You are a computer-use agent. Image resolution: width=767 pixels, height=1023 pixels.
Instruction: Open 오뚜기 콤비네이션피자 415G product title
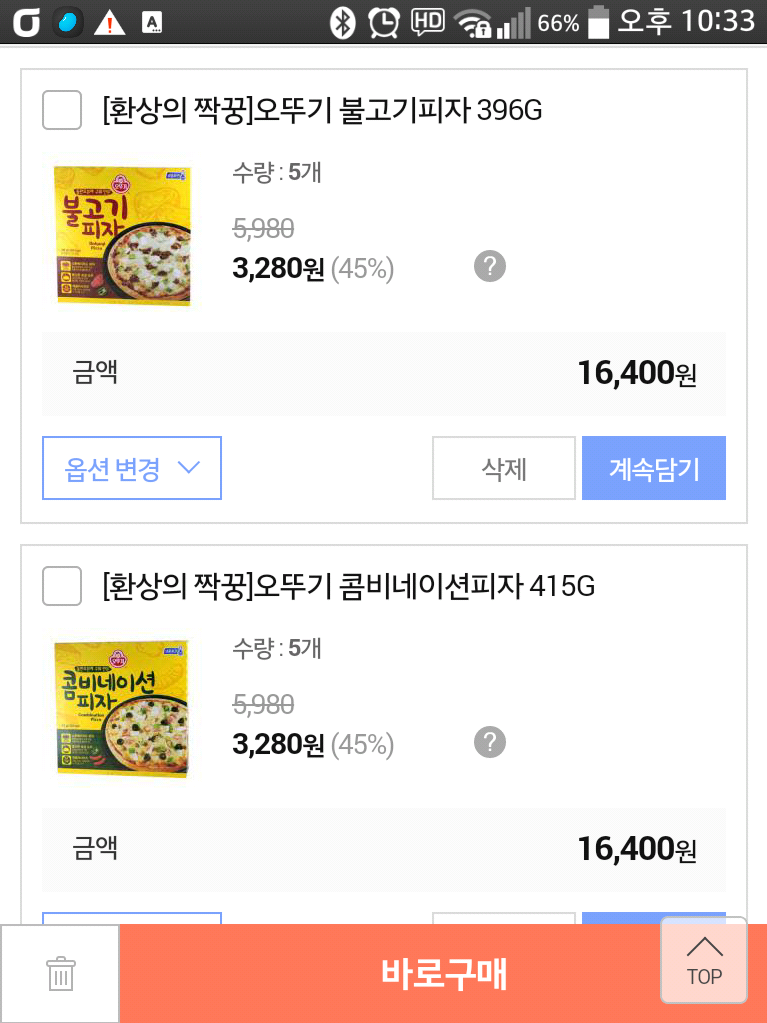tap(348, 586)
